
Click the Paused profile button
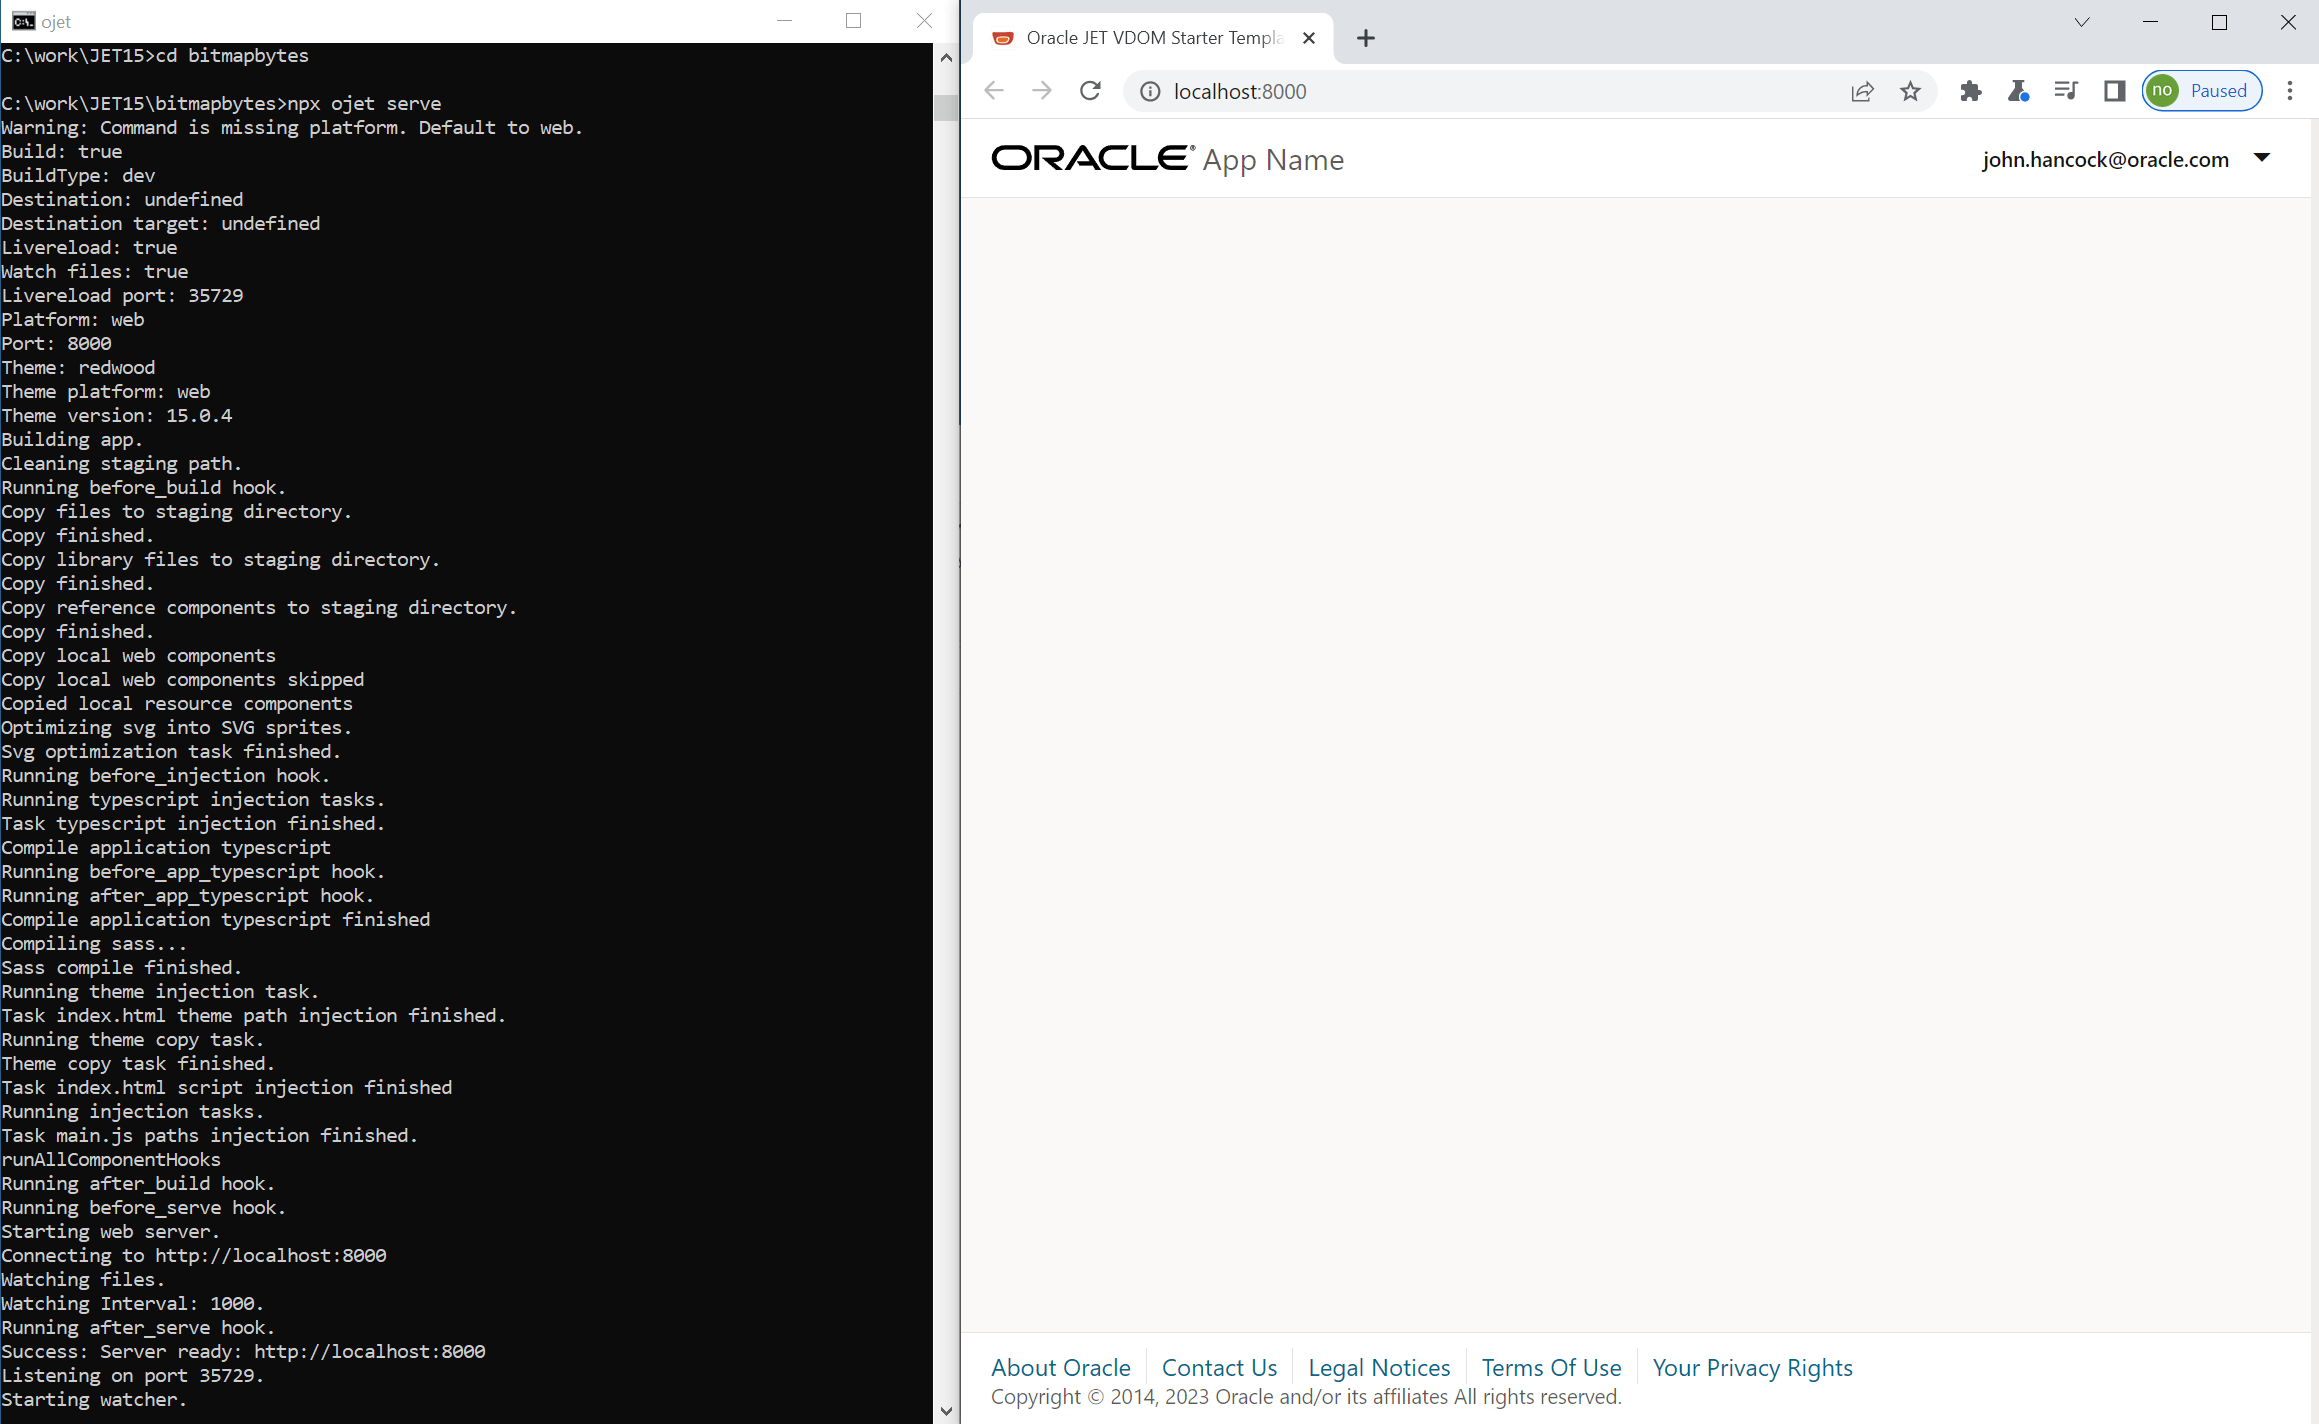(2202, 91)
